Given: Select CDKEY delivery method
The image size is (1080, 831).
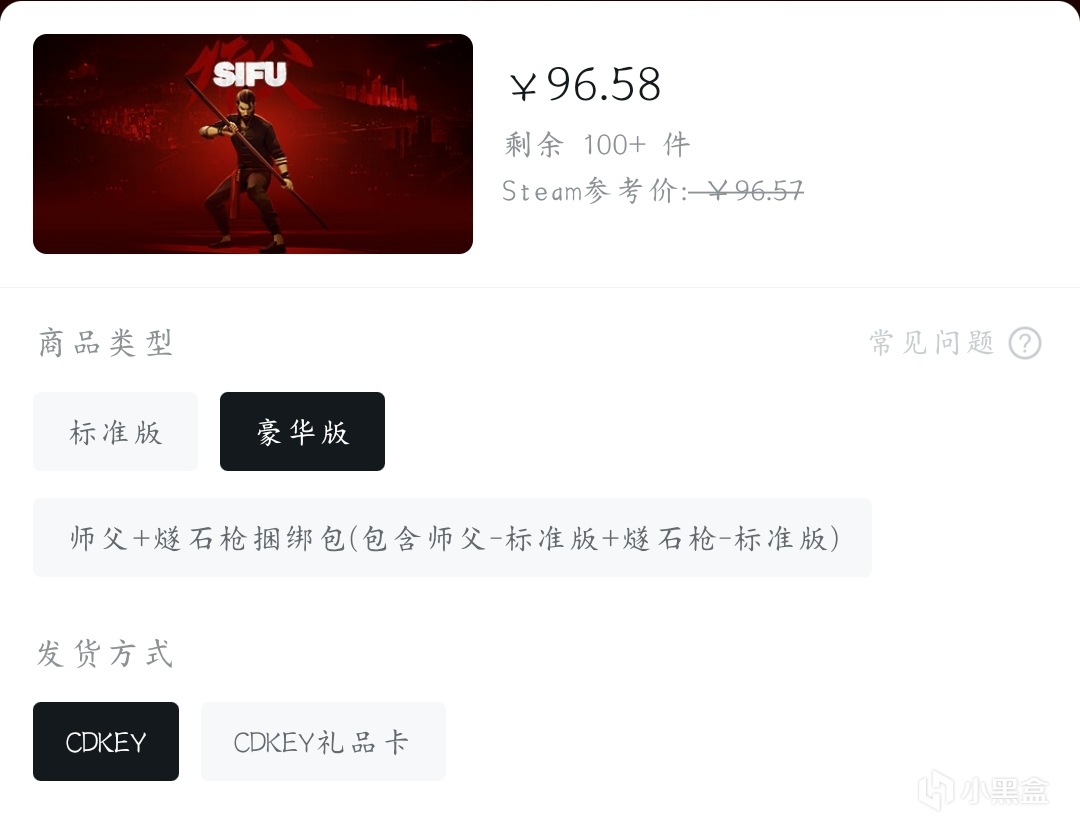Looking at the screenshot, I should pyautogui.click(x=106, y=741).
